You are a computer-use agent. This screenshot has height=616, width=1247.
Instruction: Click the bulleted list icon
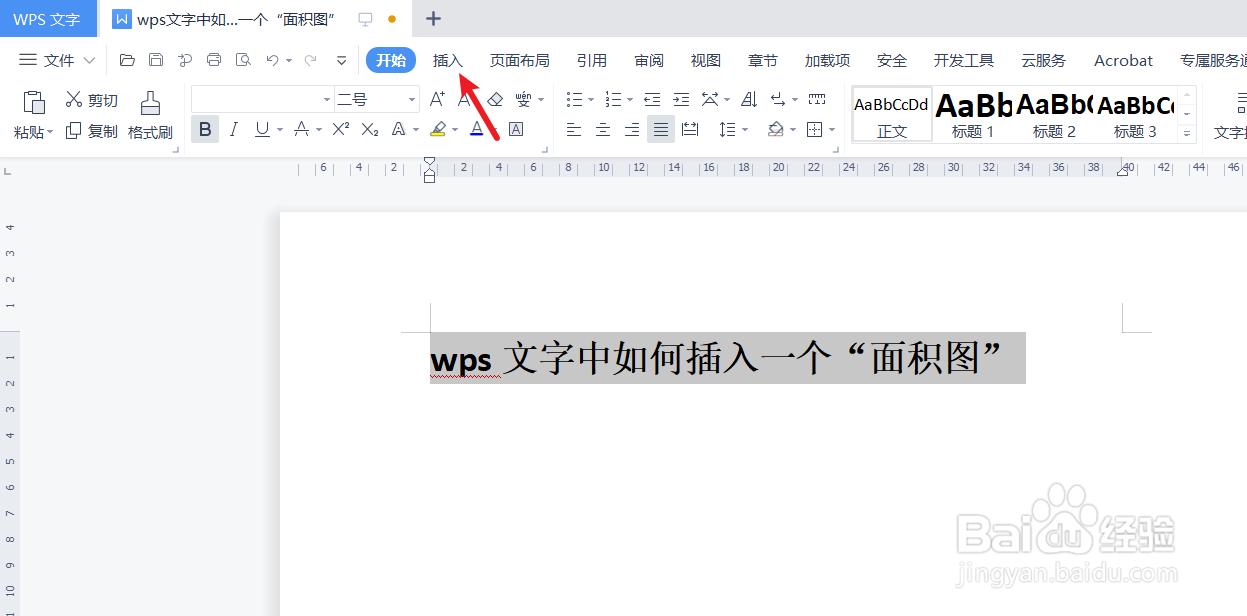[x=574, y=99]
